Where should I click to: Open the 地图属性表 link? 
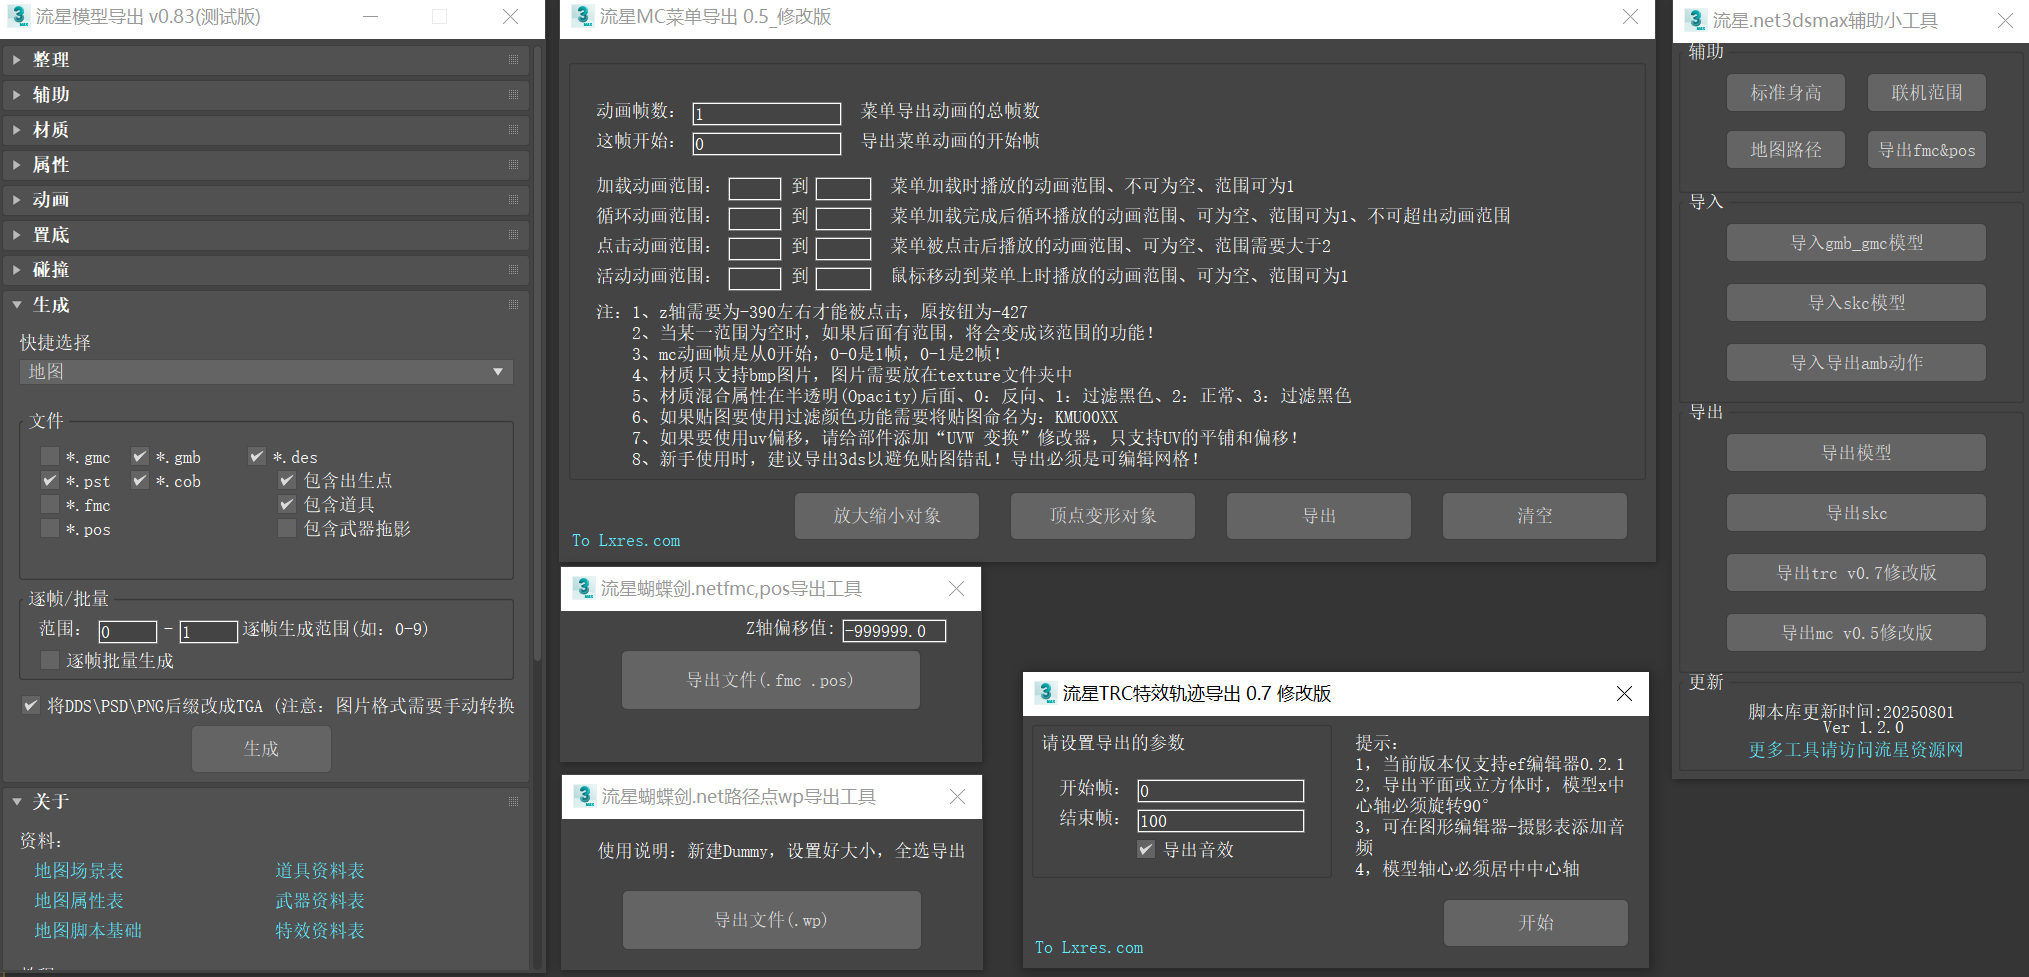pos(79,901)
